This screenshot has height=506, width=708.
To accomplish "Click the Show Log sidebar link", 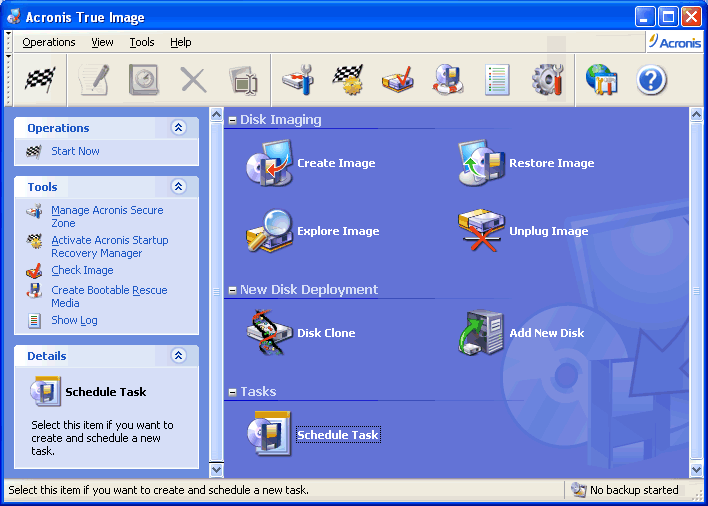I will [74, 320].
